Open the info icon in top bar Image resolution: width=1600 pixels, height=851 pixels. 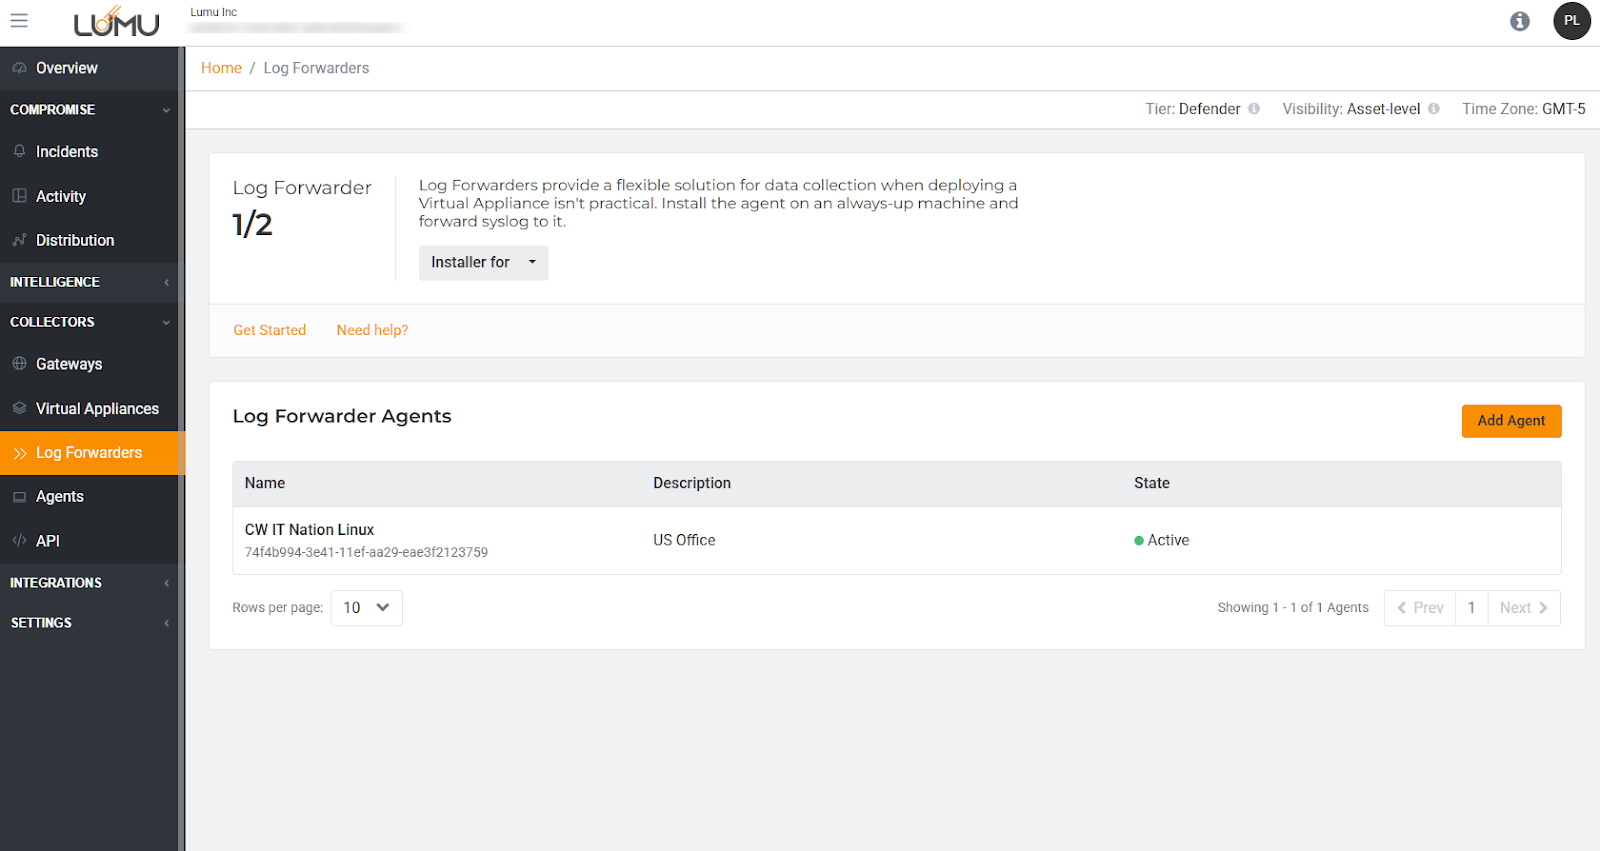pos(1520,21)
